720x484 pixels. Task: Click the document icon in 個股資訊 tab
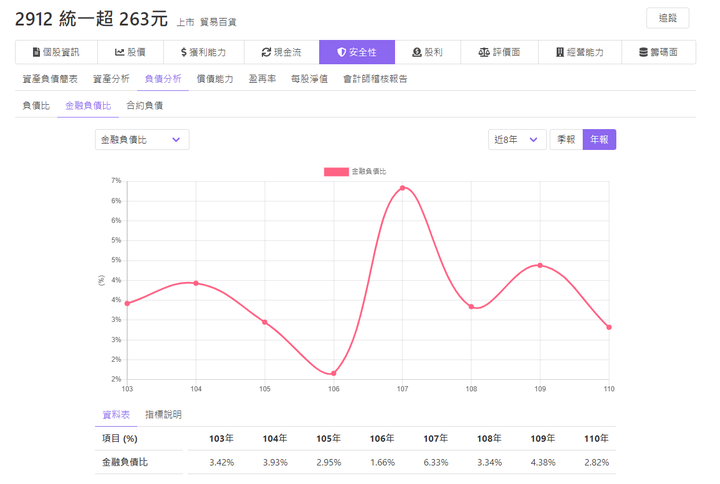coord(36,52)
